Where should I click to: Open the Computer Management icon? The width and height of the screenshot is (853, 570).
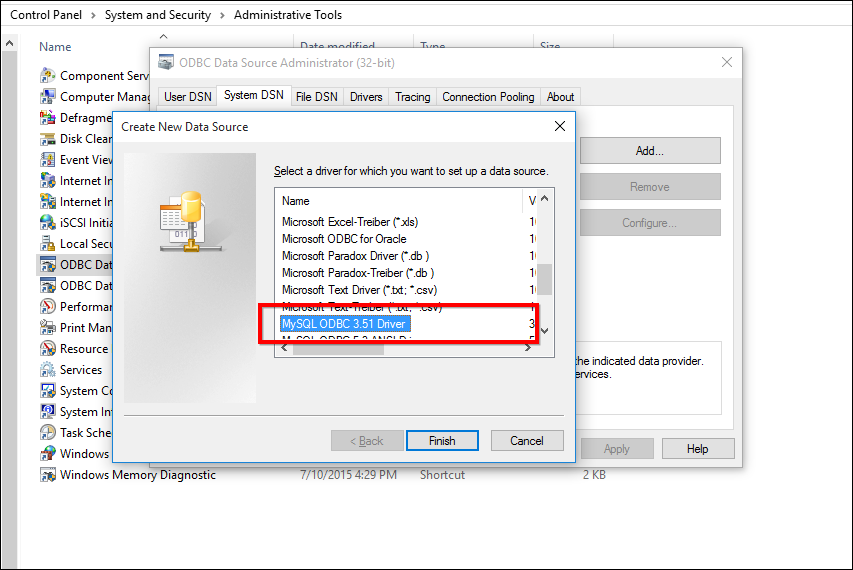(x=48, y=96)
